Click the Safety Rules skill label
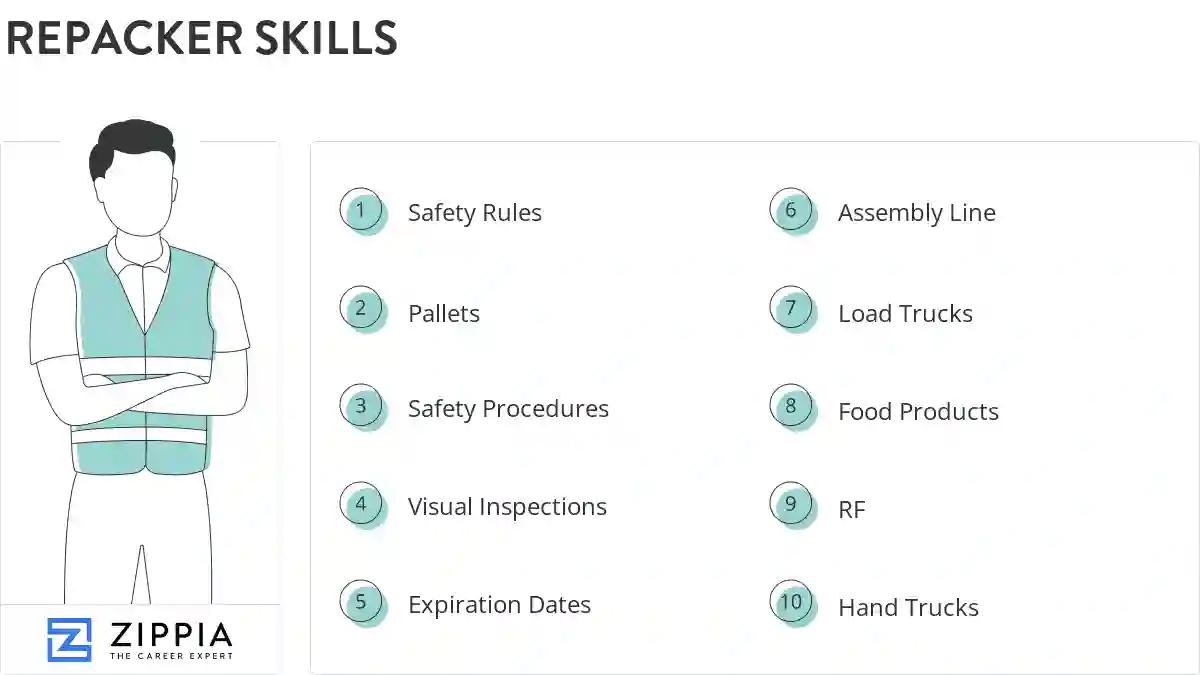This screenshot has height=675, width=1200. (x=474, y=213)
